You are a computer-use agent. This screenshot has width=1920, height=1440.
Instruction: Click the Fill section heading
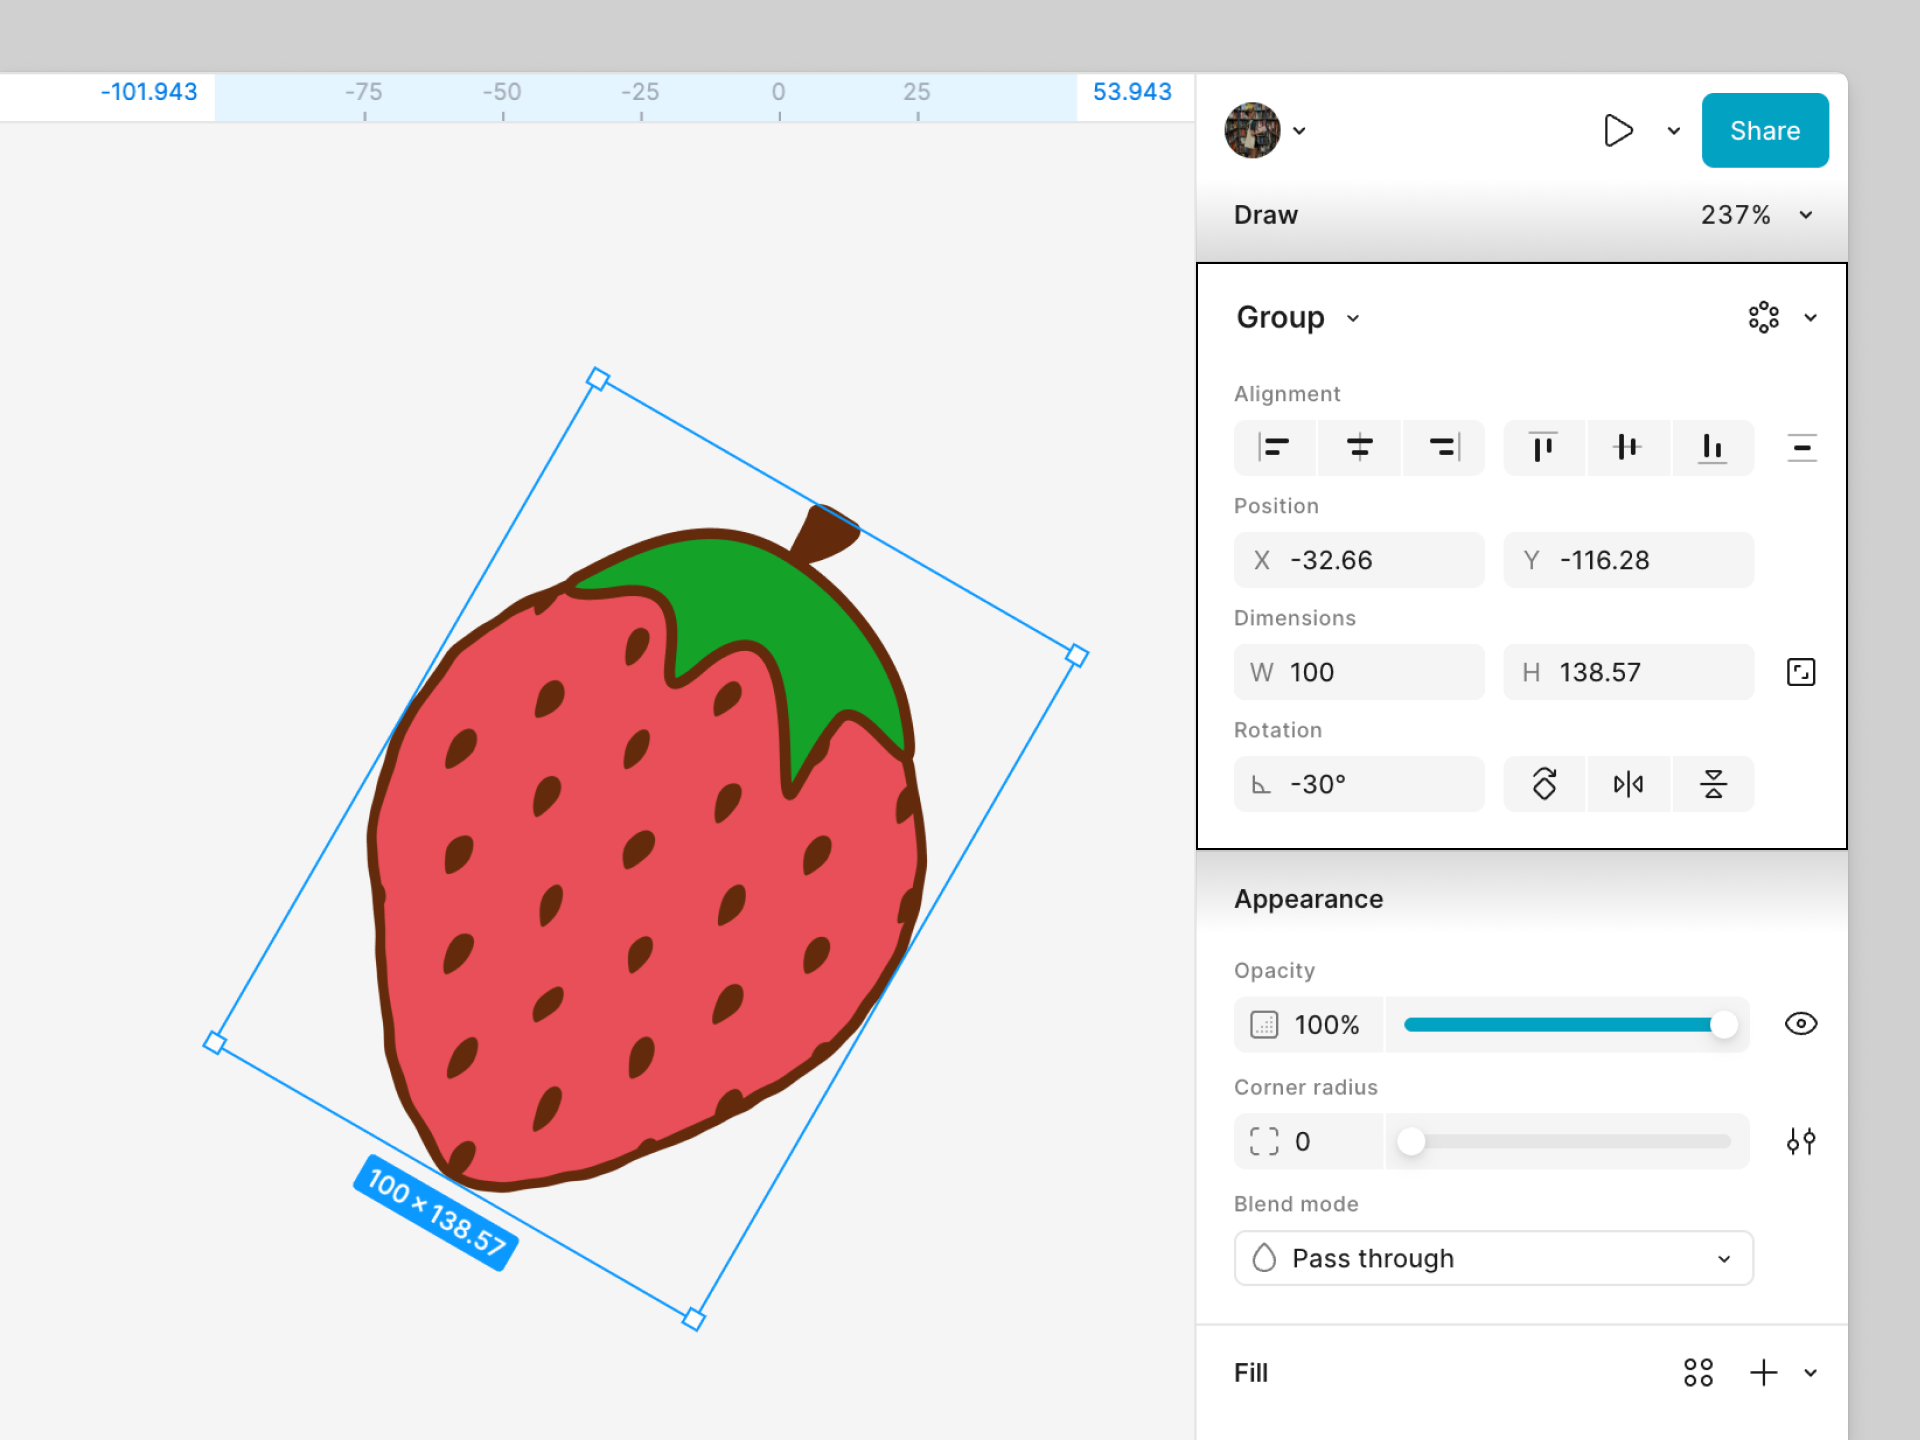1251,1373
